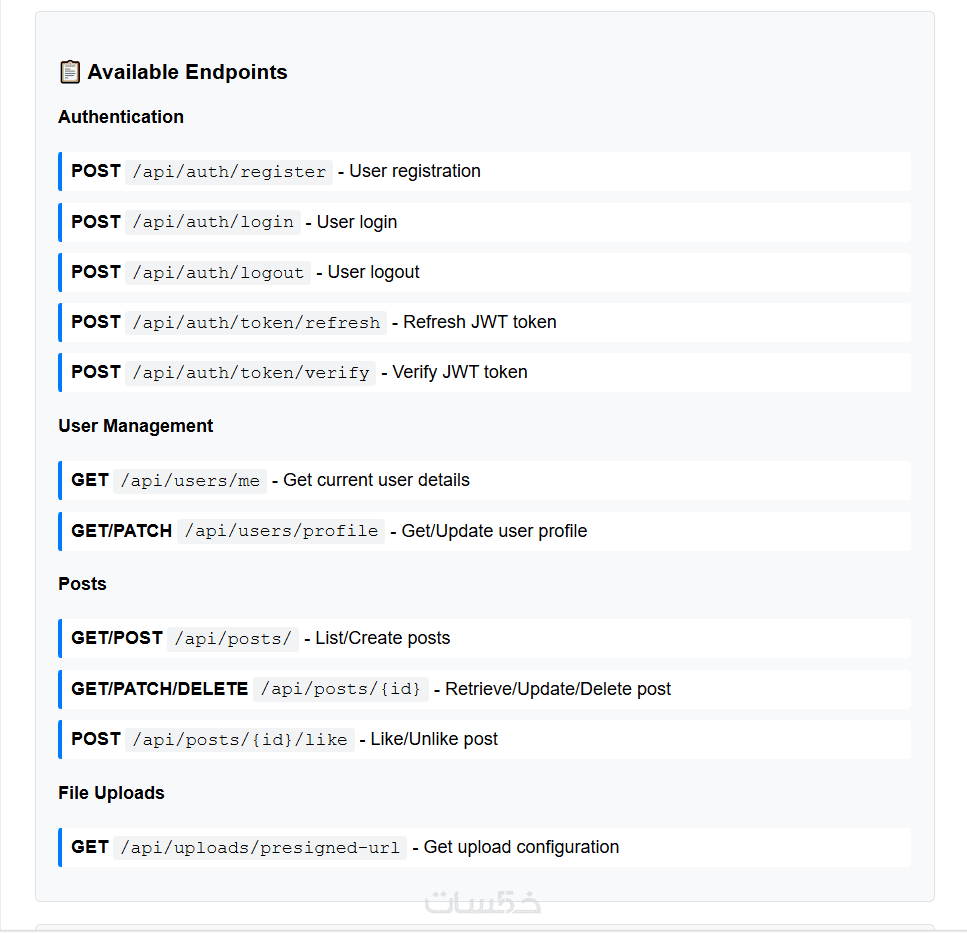The image size is (967, 933).
Task: Click the /api/posts/{id} endpoint path
Action: pyautogui.click(x=341, y=689)
